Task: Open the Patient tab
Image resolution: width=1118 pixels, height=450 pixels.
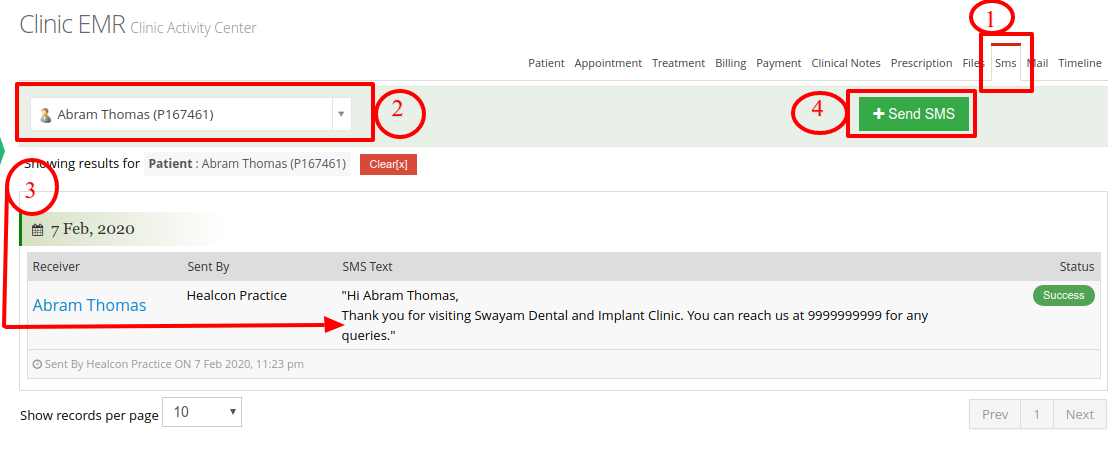Action: point(546,63)
